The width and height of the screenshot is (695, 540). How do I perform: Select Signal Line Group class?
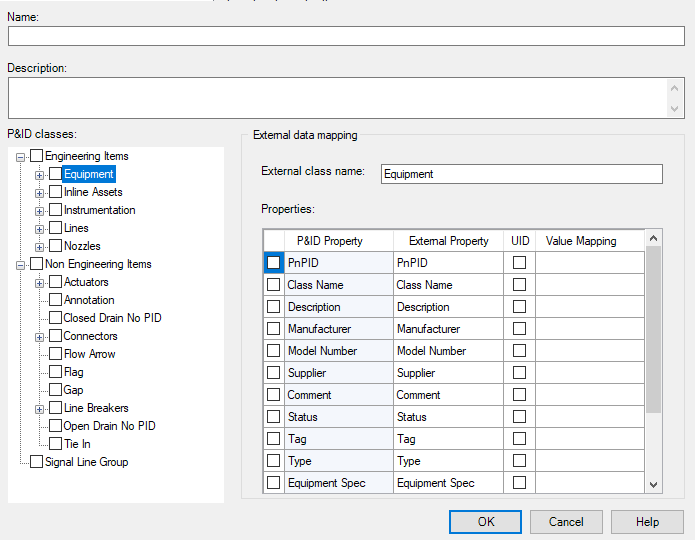(x=86, y=462)
